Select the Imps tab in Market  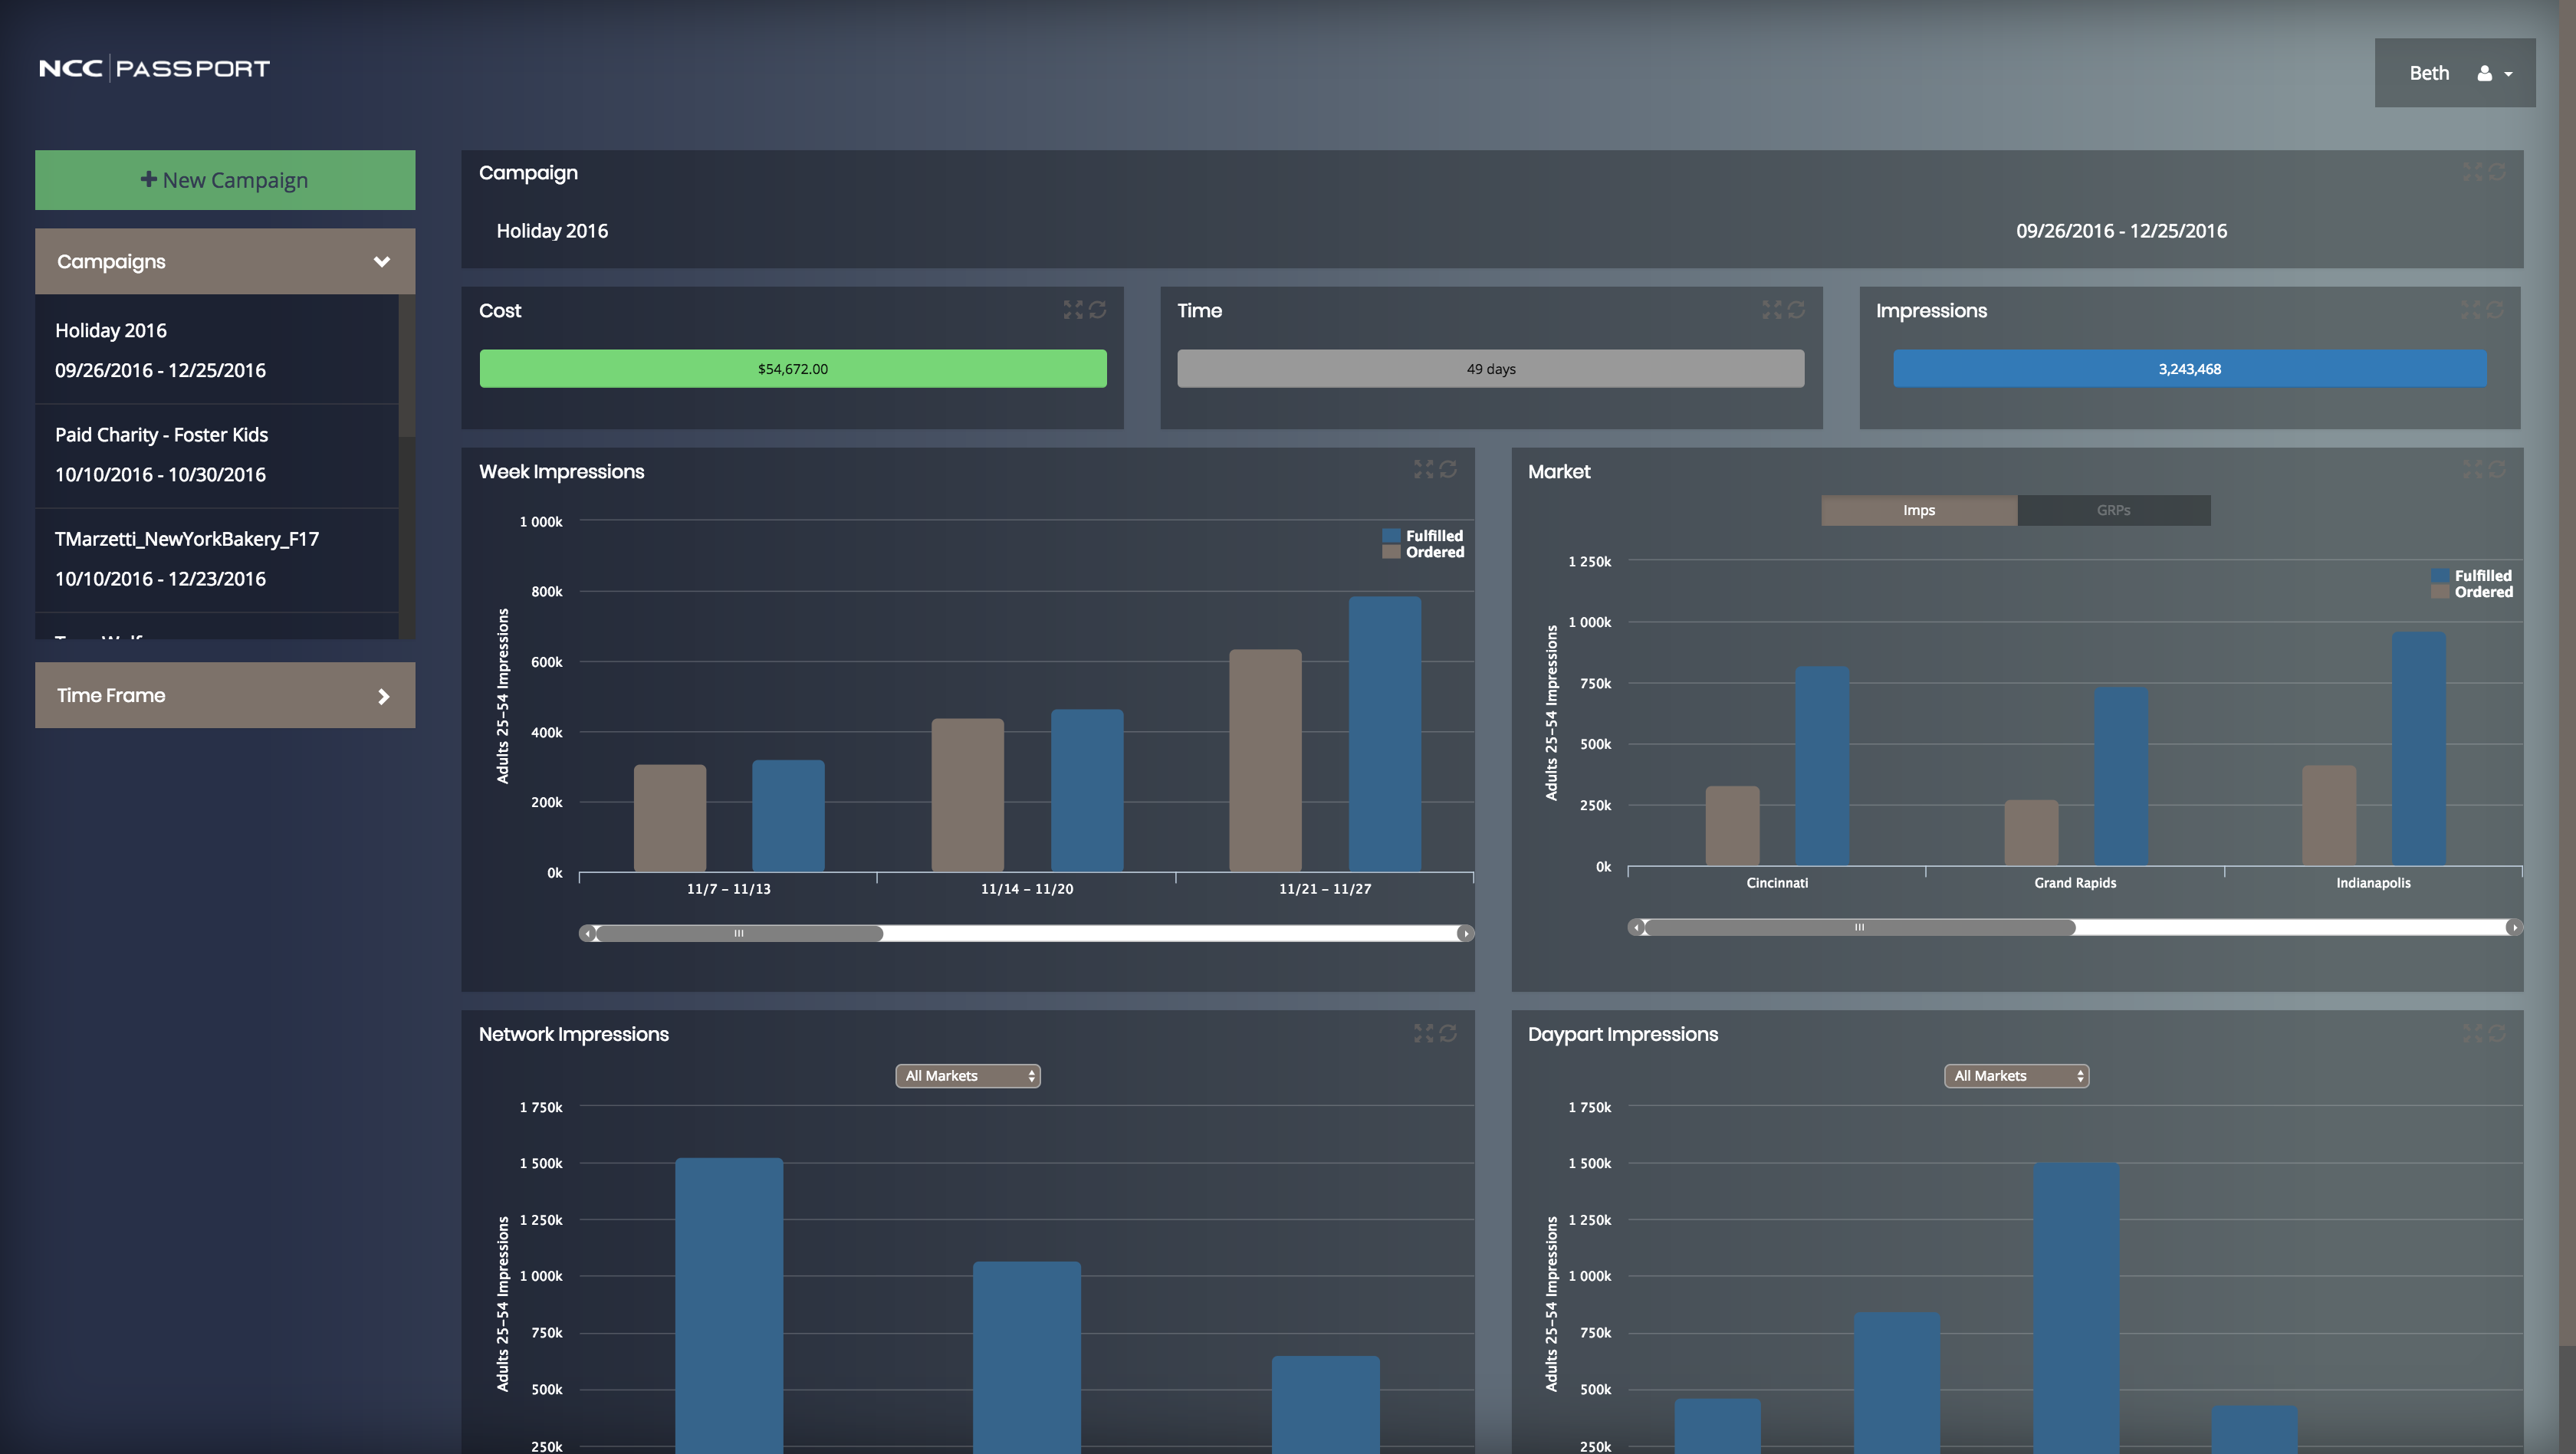[1918, 510]
